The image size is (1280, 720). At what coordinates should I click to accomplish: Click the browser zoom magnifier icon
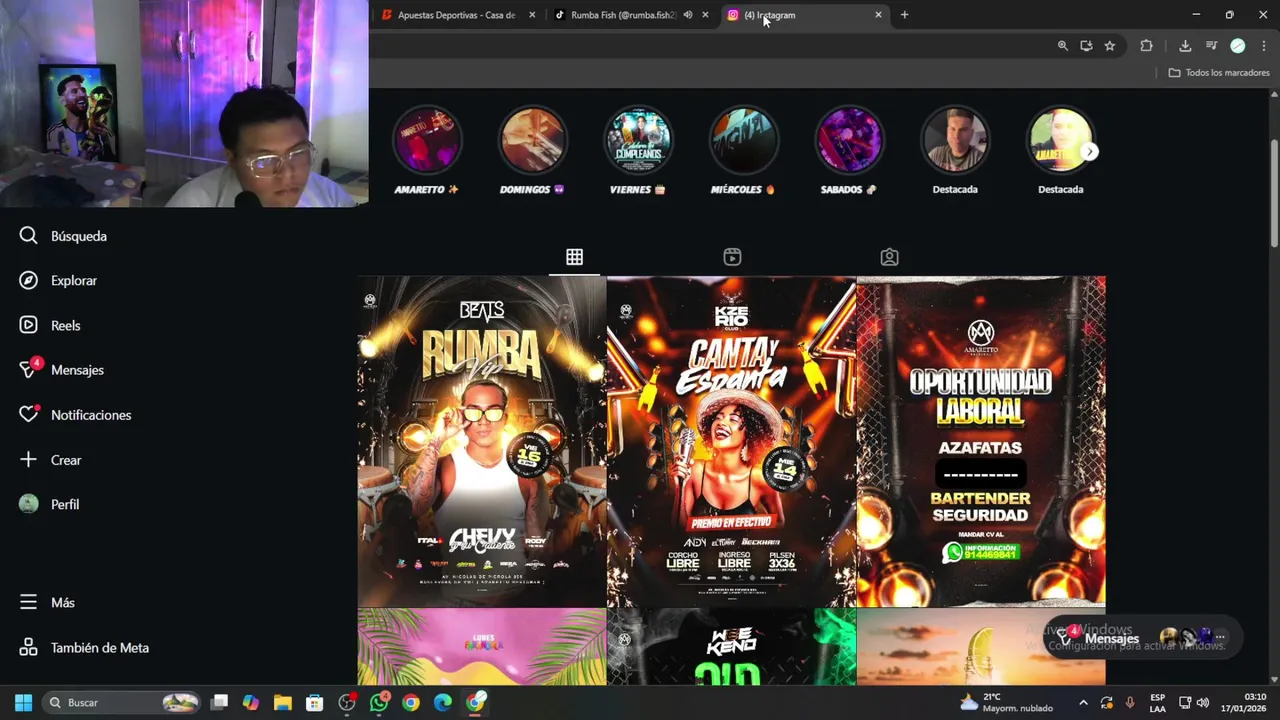(1063, 46)
